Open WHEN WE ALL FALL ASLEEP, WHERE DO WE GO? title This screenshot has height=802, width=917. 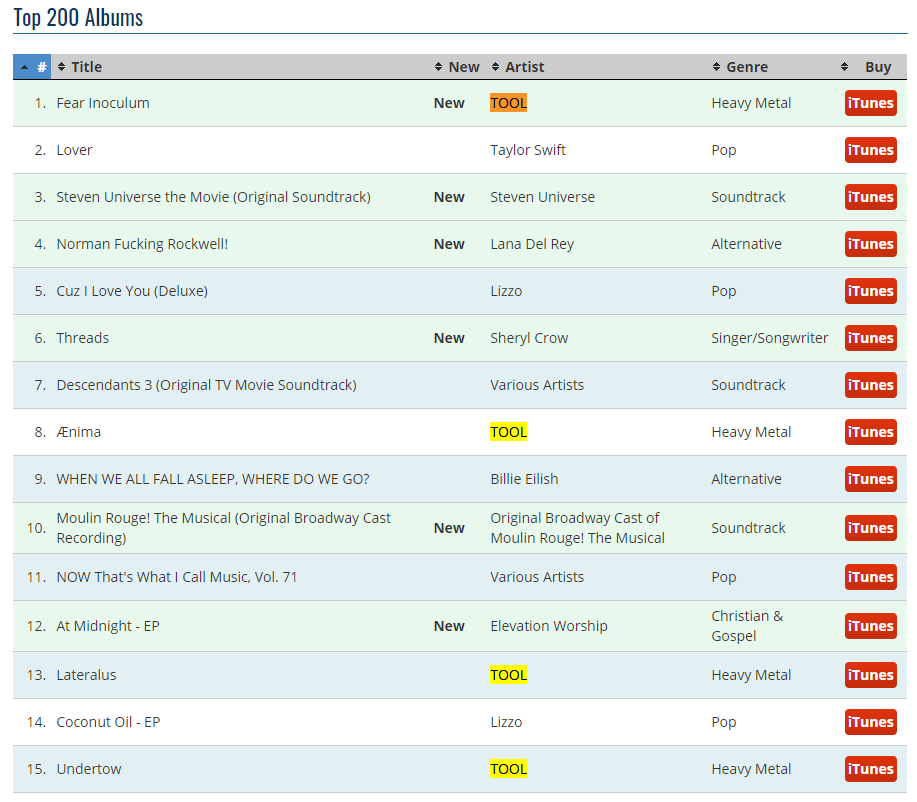213,479
